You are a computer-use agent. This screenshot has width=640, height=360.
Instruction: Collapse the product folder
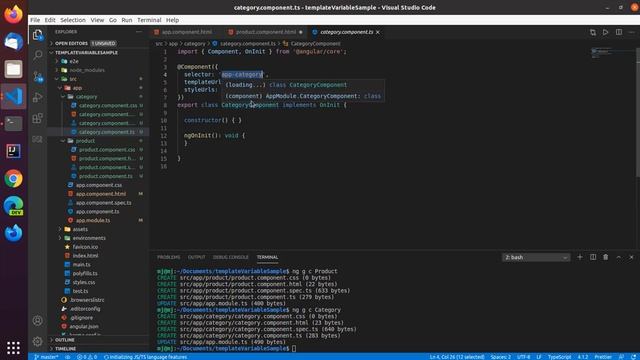click(85, 141)
